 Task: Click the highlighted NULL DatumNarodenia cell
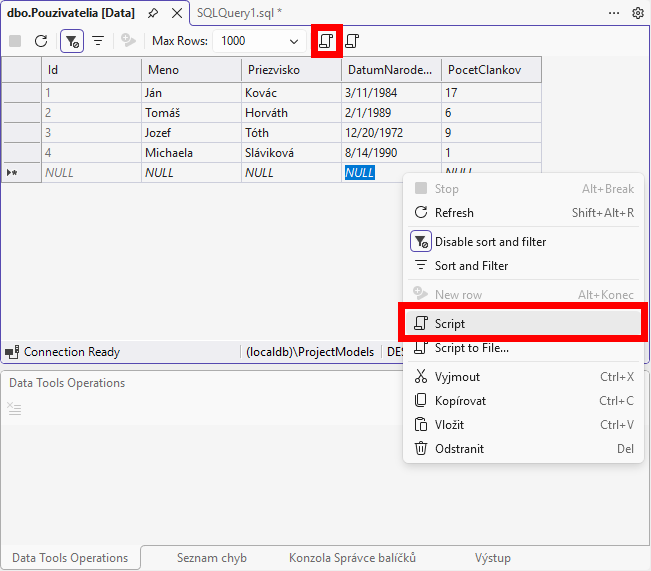(360, 172)
